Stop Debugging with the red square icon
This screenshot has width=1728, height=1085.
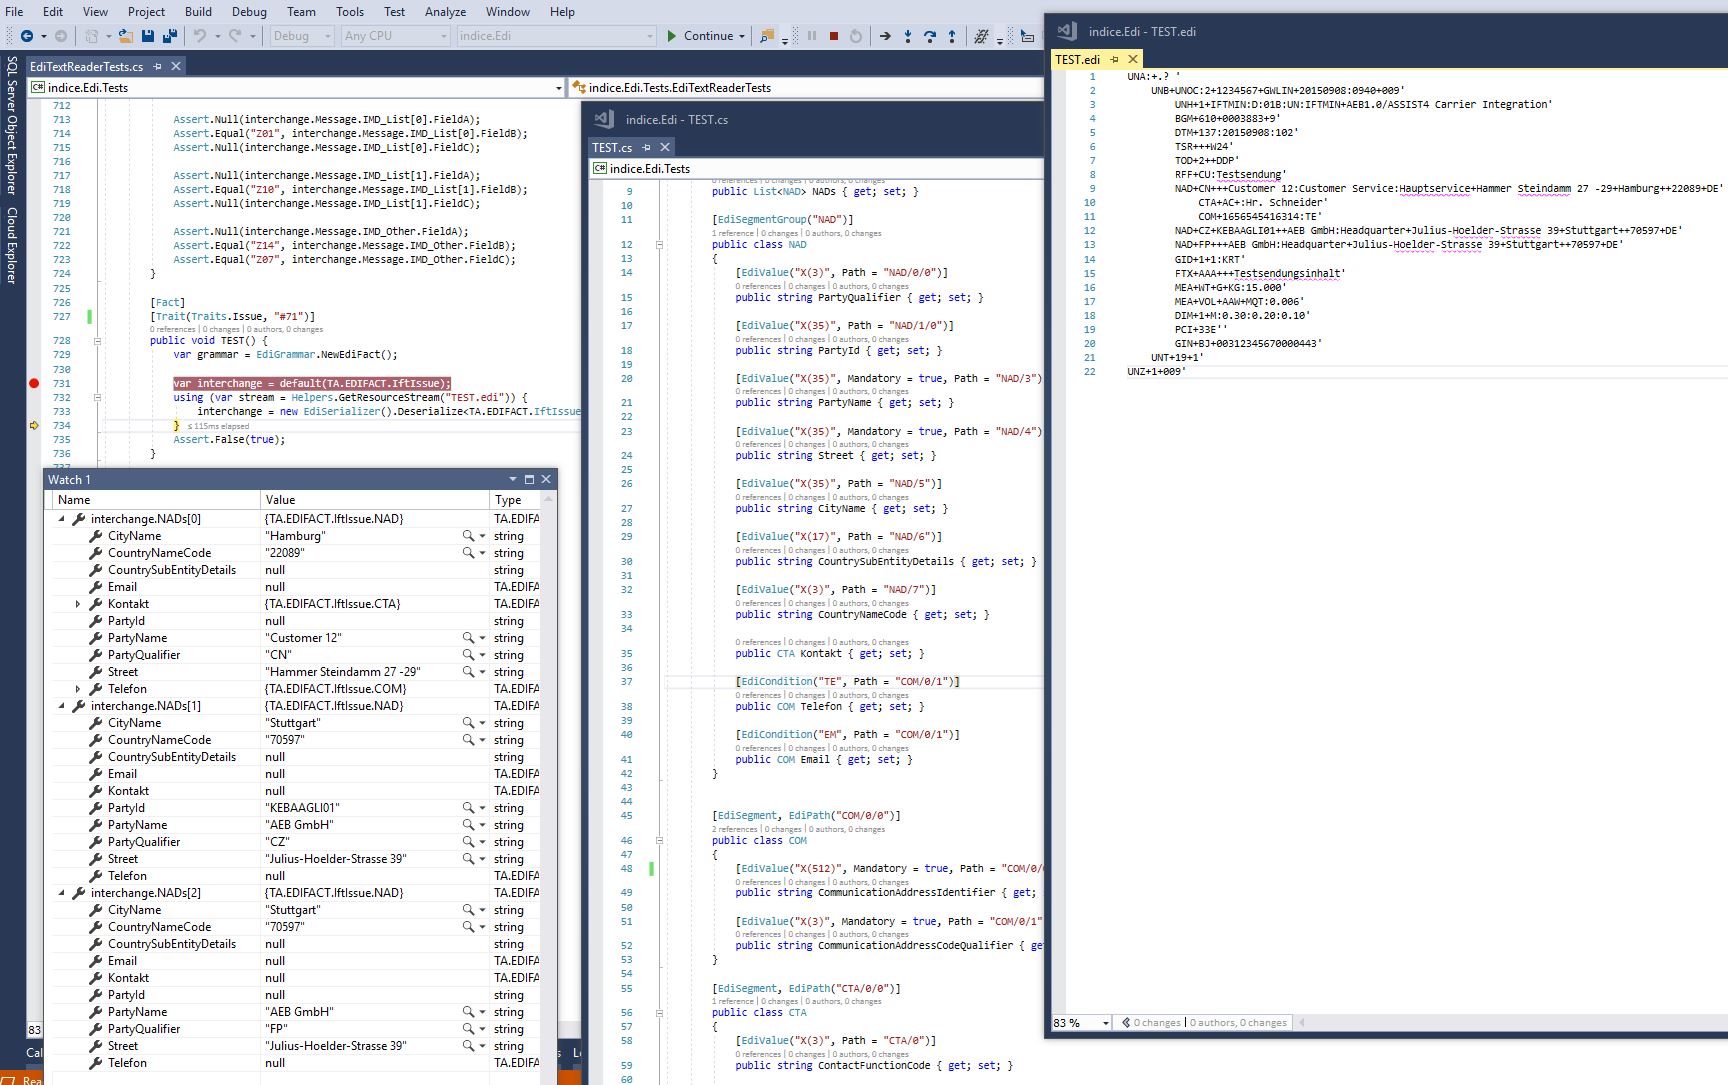[x=834, y=36]
